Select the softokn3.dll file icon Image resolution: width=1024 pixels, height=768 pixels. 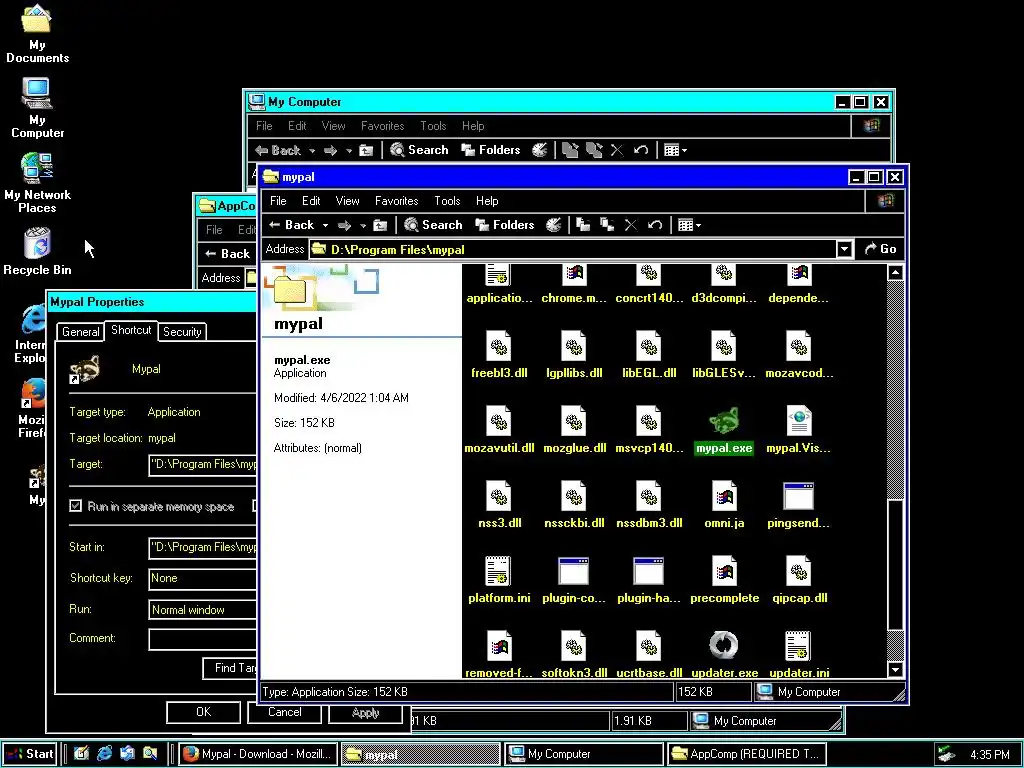(574, 646)
